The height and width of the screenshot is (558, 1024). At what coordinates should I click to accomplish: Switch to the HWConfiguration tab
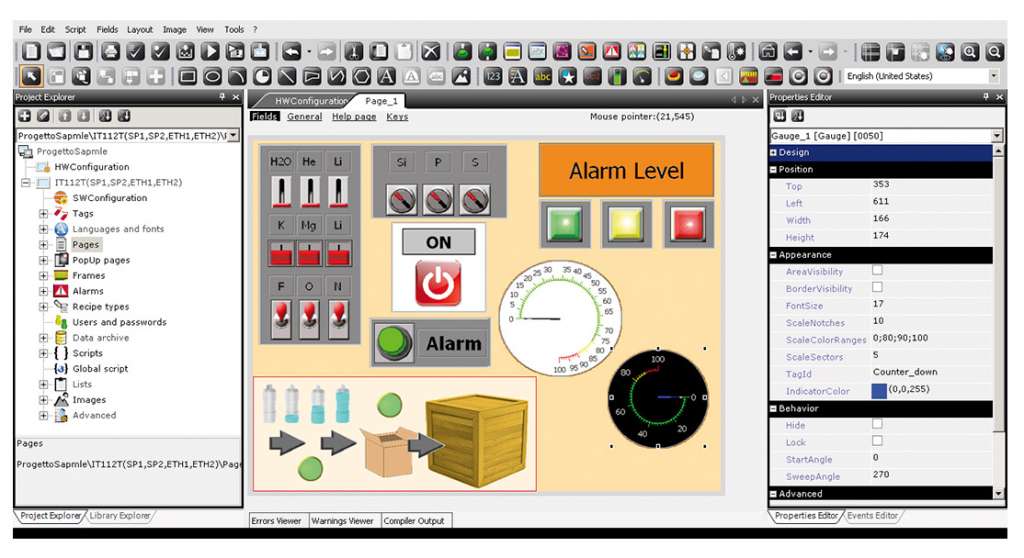point(308,101)
